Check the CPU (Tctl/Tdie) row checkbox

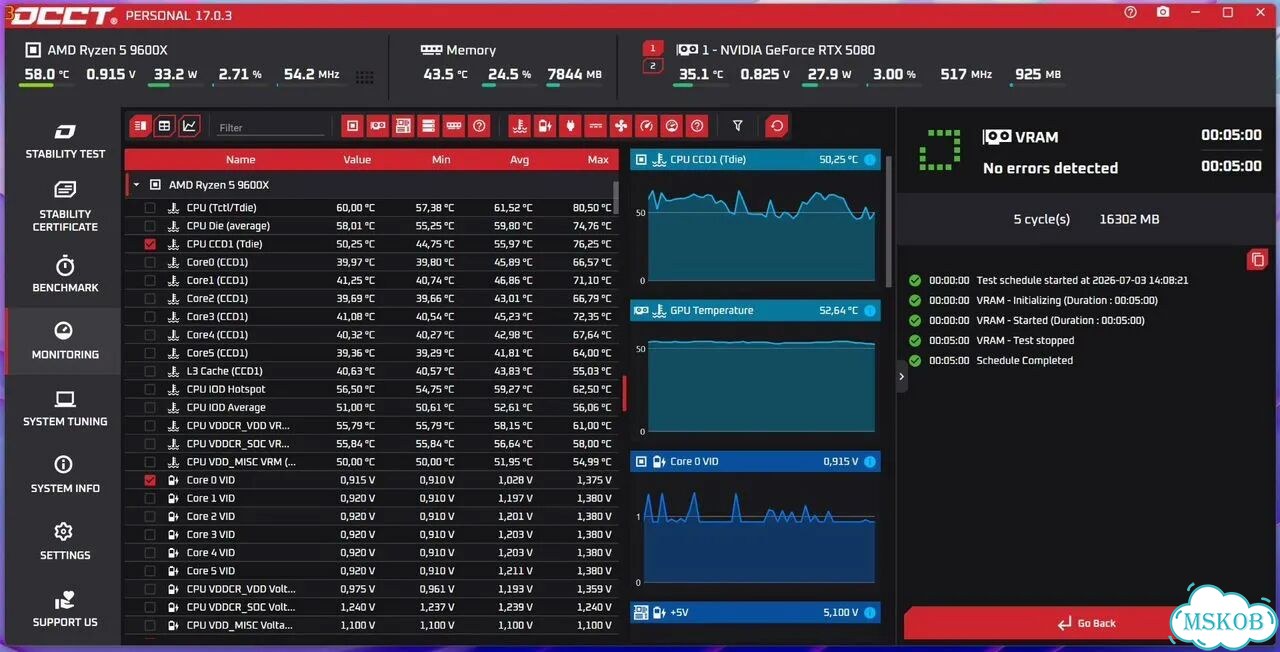[150, 208]
